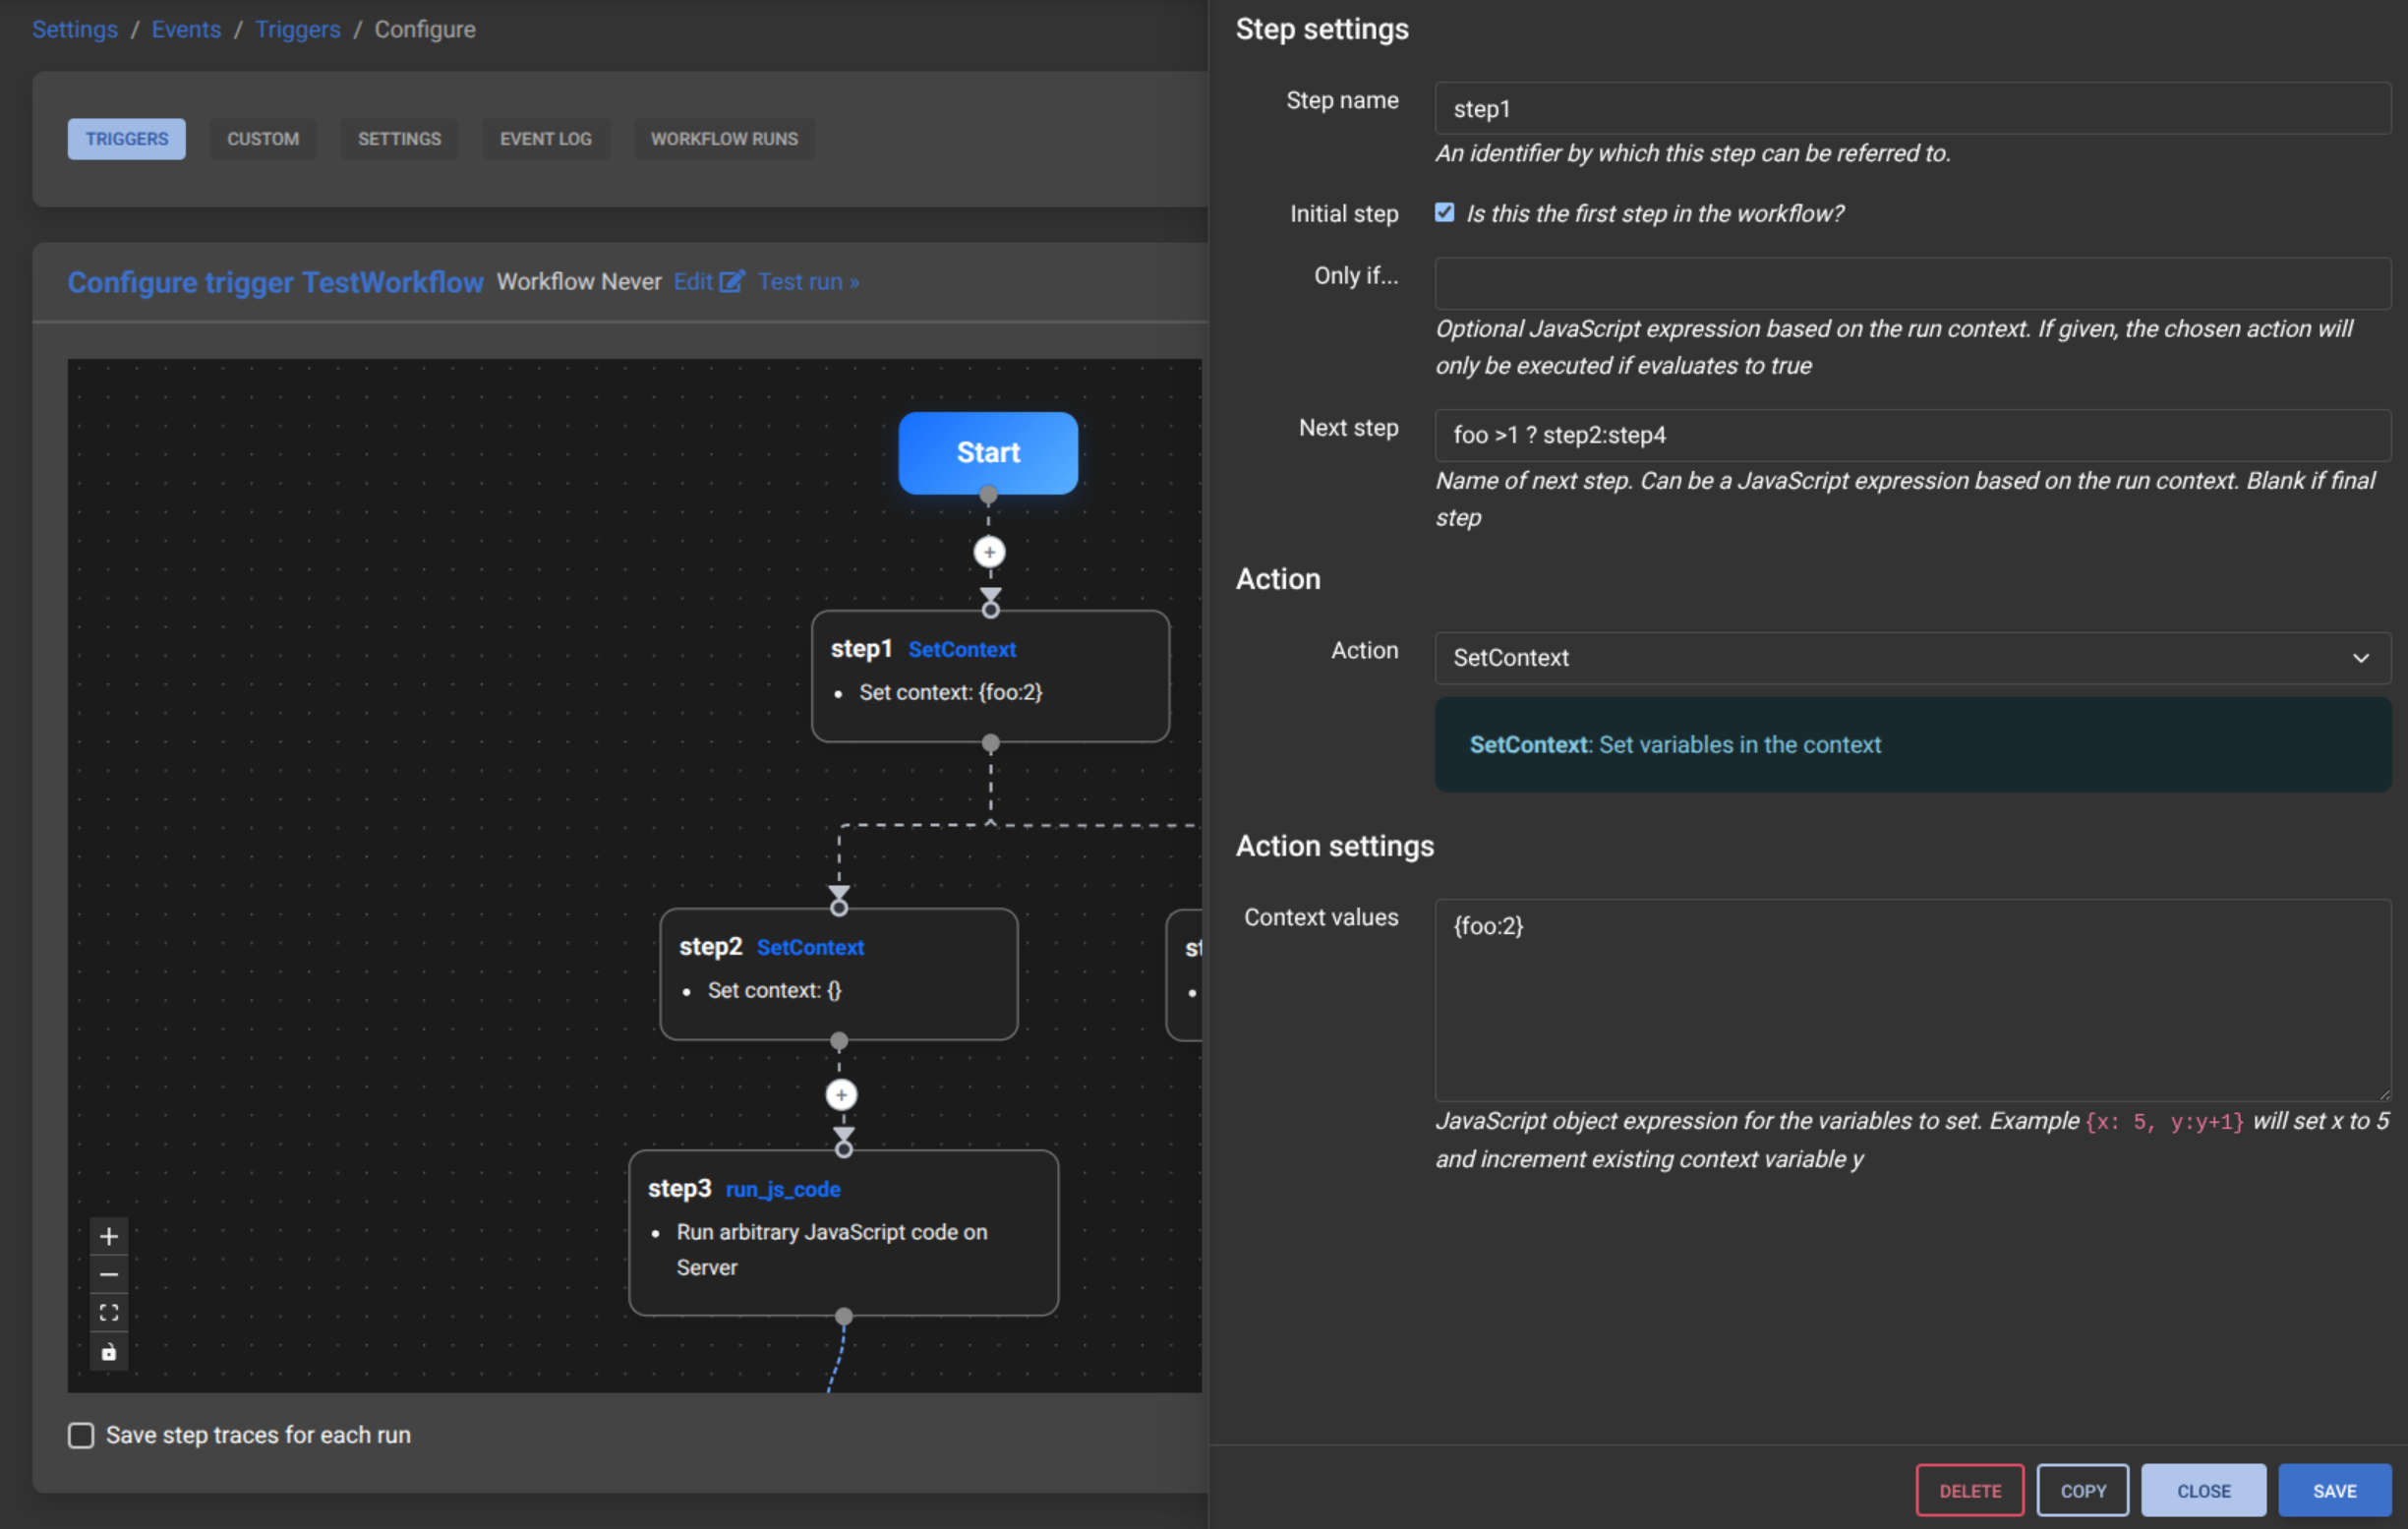Click the Delete step button
This screenshot has width=2408, height=1529.
pyautogui.click(x=1969, y=1490)
